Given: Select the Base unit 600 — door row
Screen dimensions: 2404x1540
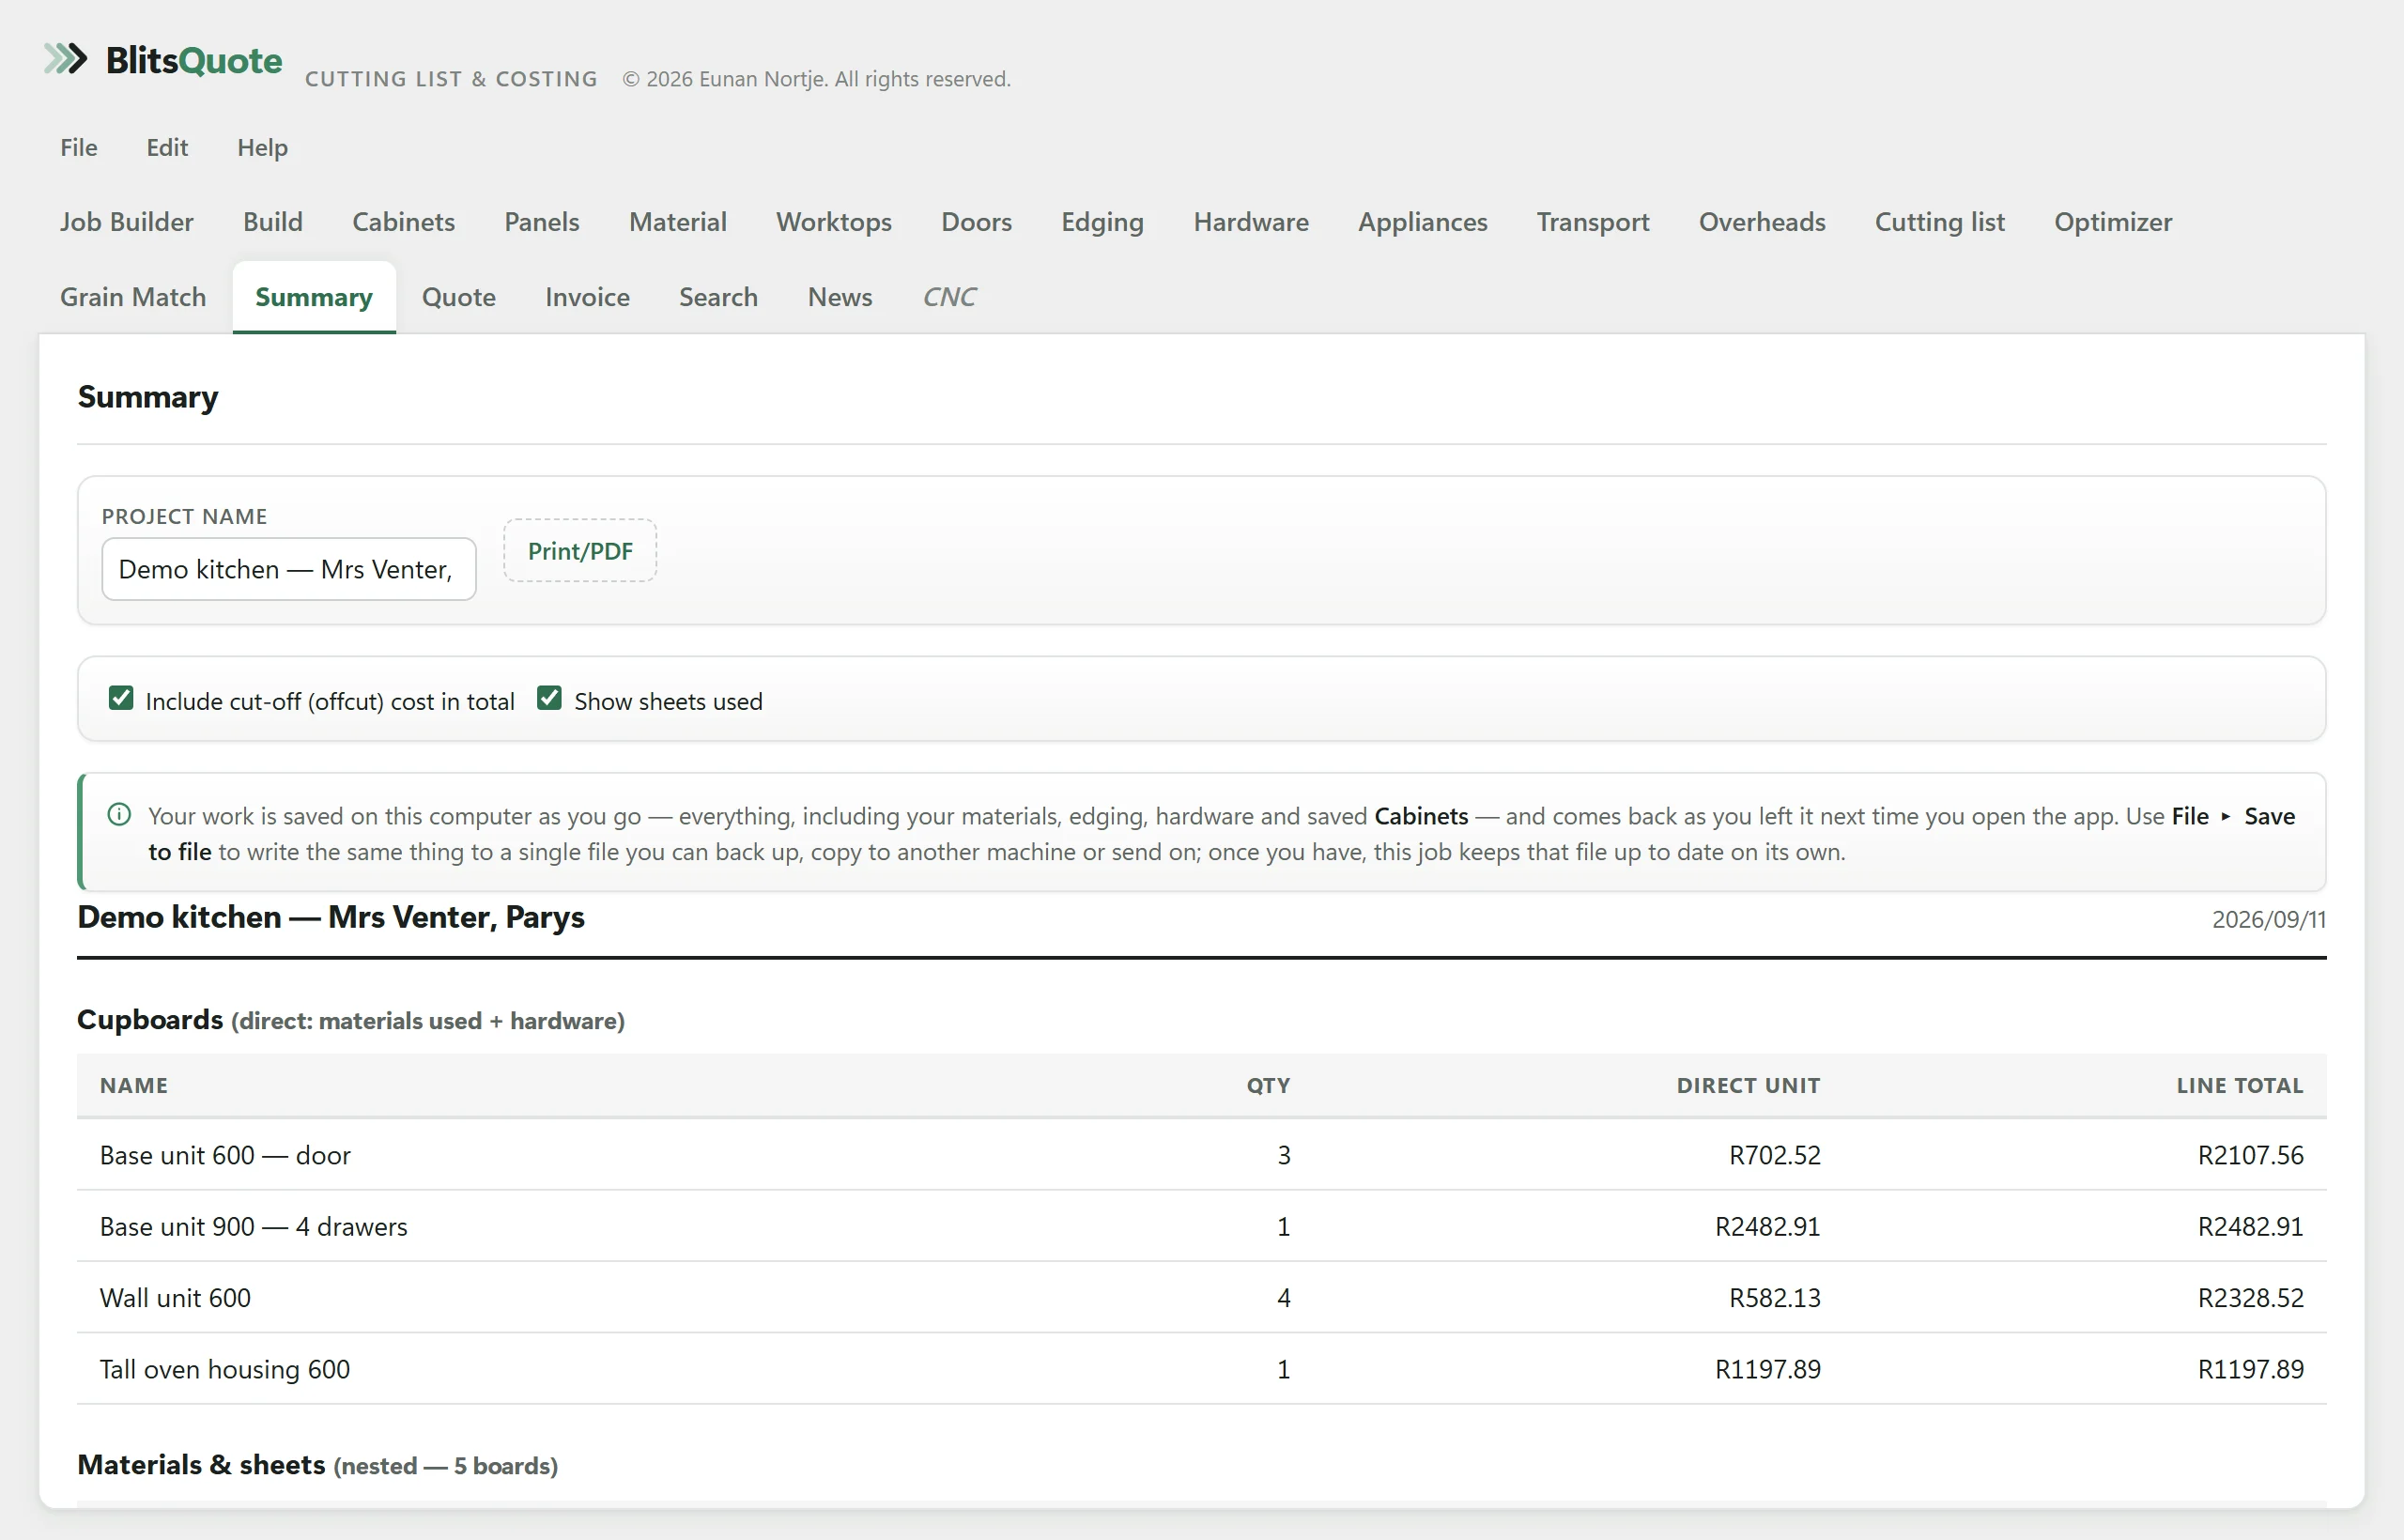Looking at the screenshot, I should tap(1202, 1155).
